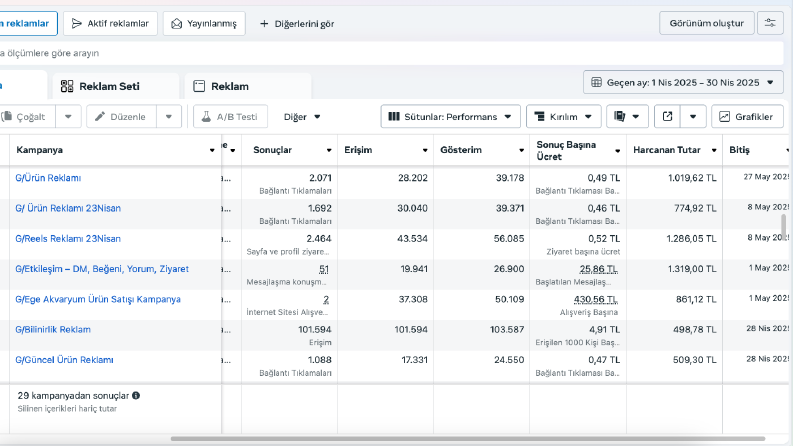Click the reach value 43.534

tap(412, 239)
